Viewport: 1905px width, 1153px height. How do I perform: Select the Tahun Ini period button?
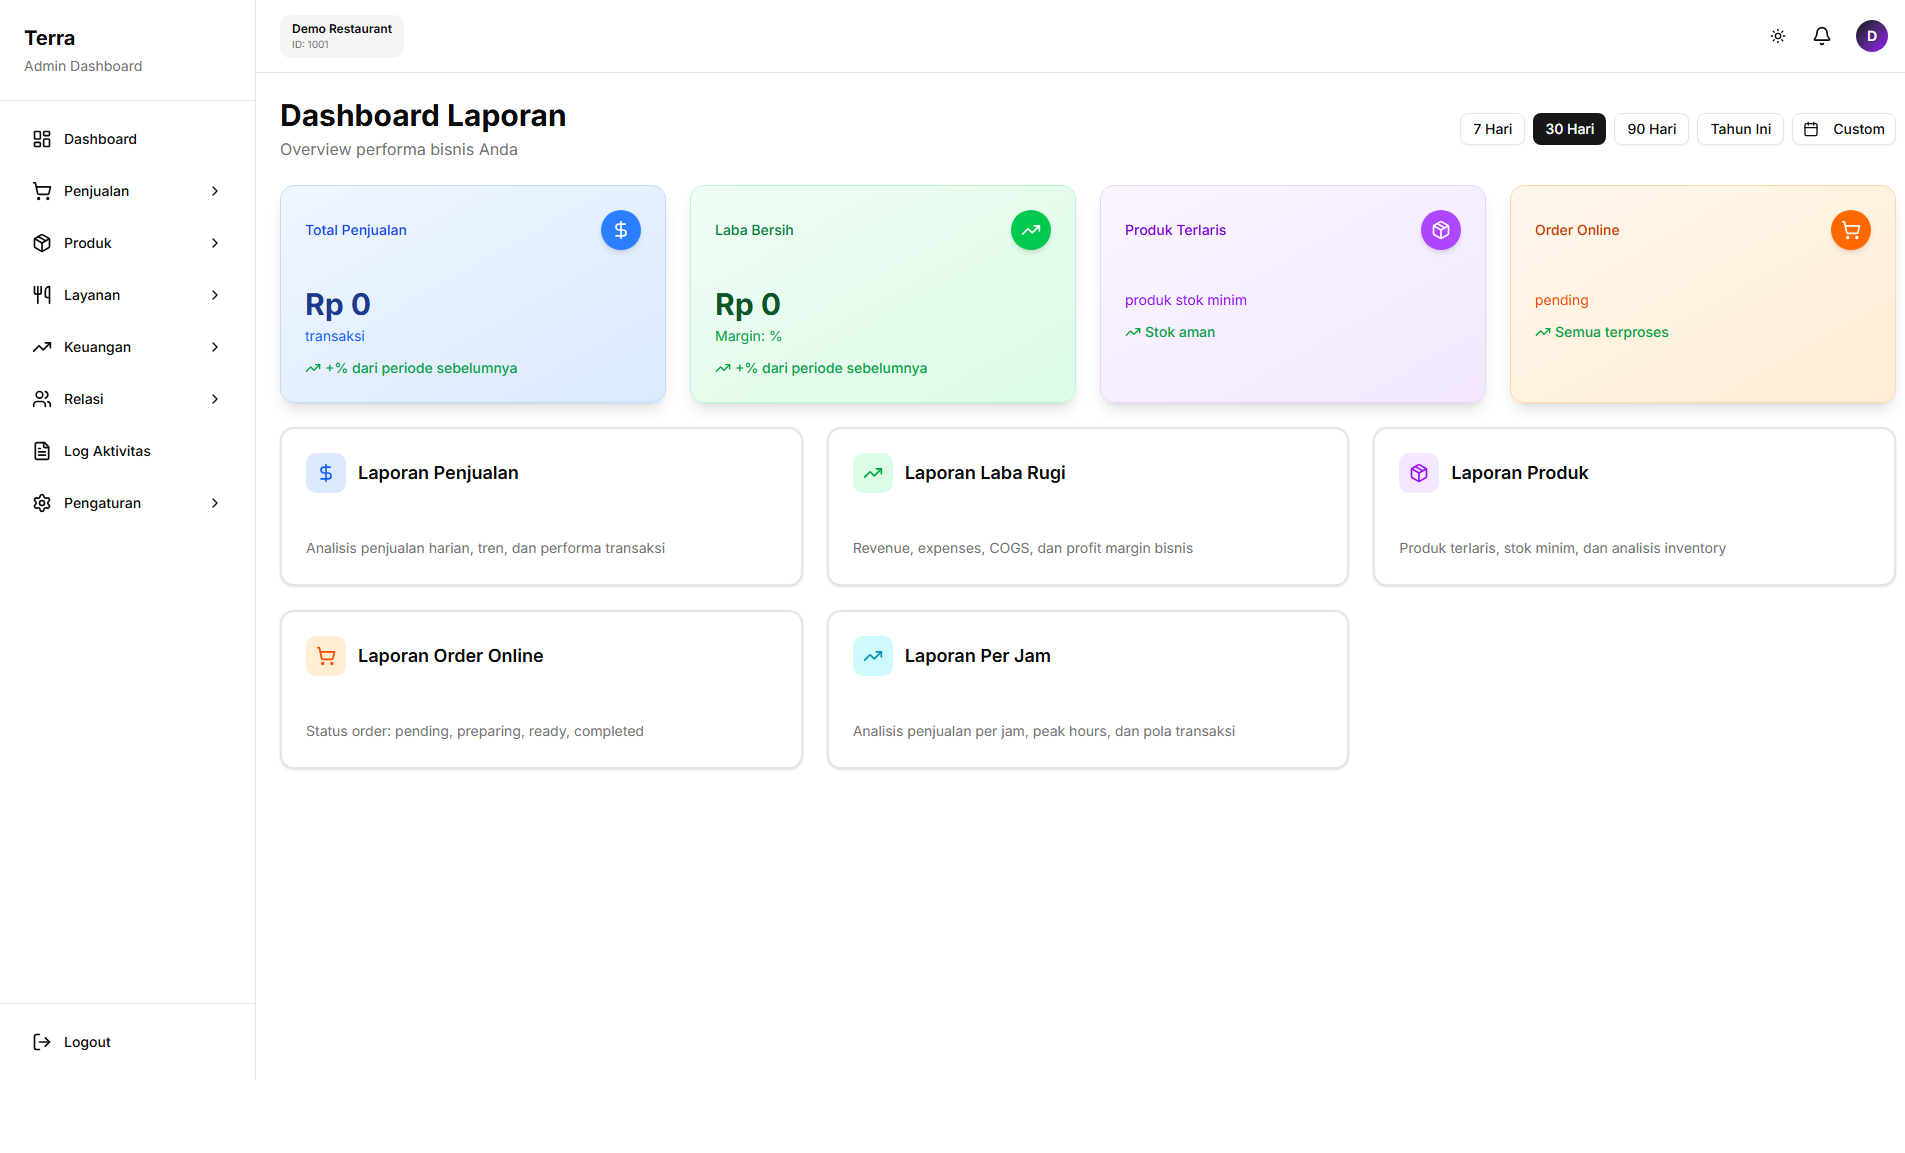click(x=1740, y=129)
